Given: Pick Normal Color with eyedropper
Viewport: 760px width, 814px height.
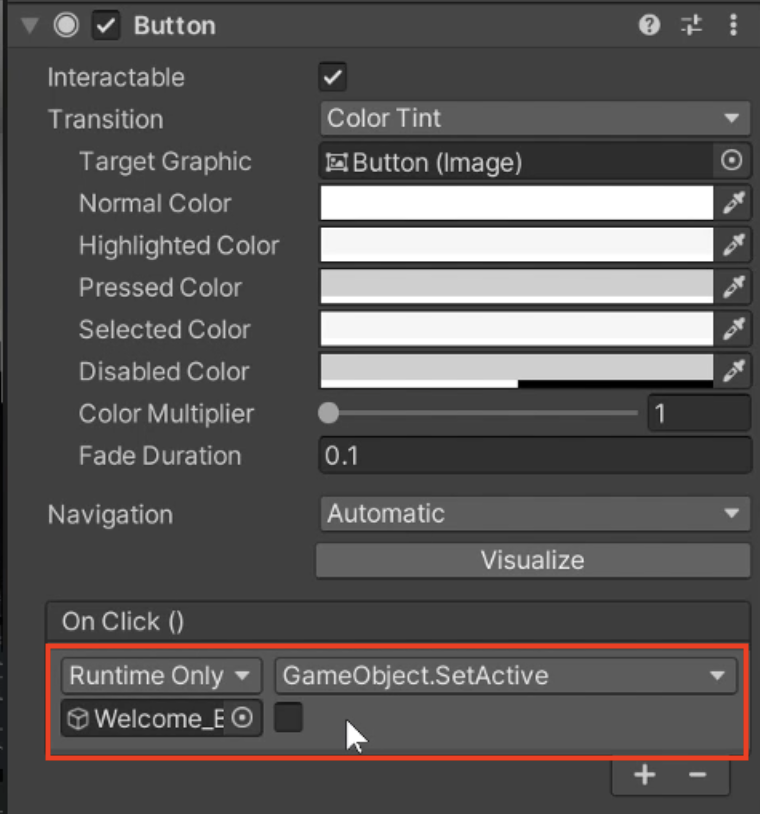Looking at the screenshot, I should pos(734,204).
